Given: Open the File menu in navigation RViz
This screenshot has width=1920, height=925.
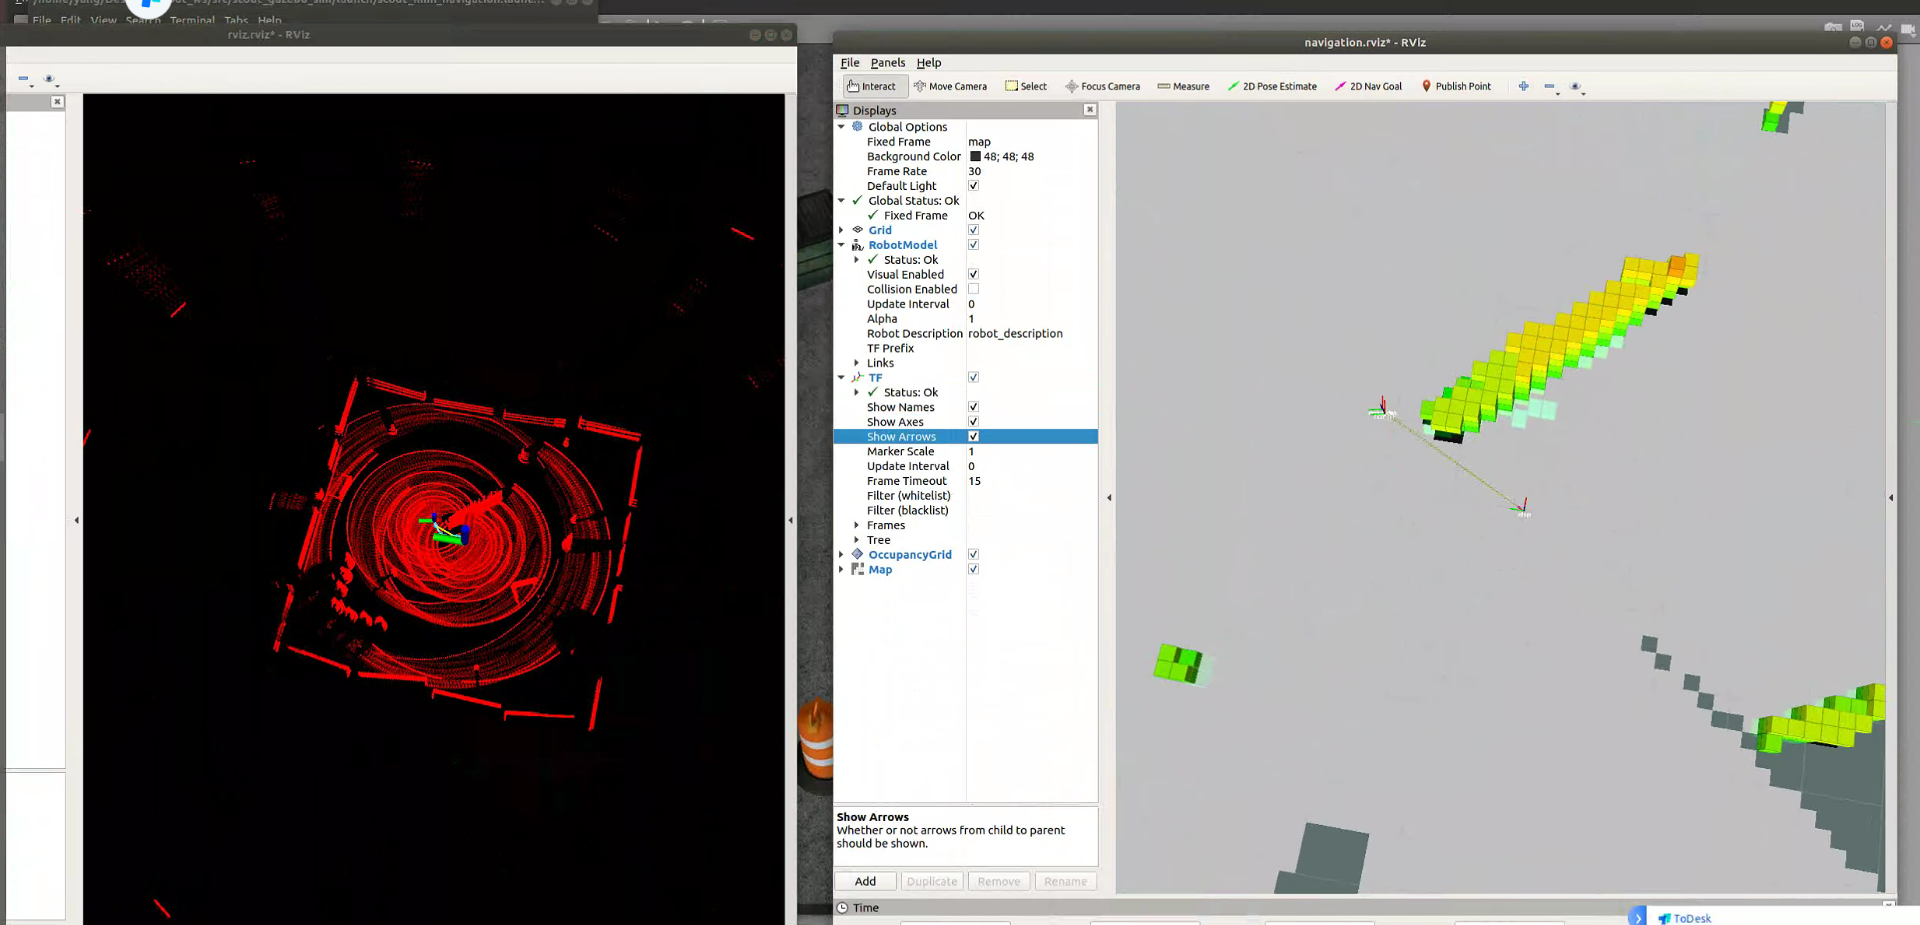Looking at the screenshot, I should click(x=850, y=62).
